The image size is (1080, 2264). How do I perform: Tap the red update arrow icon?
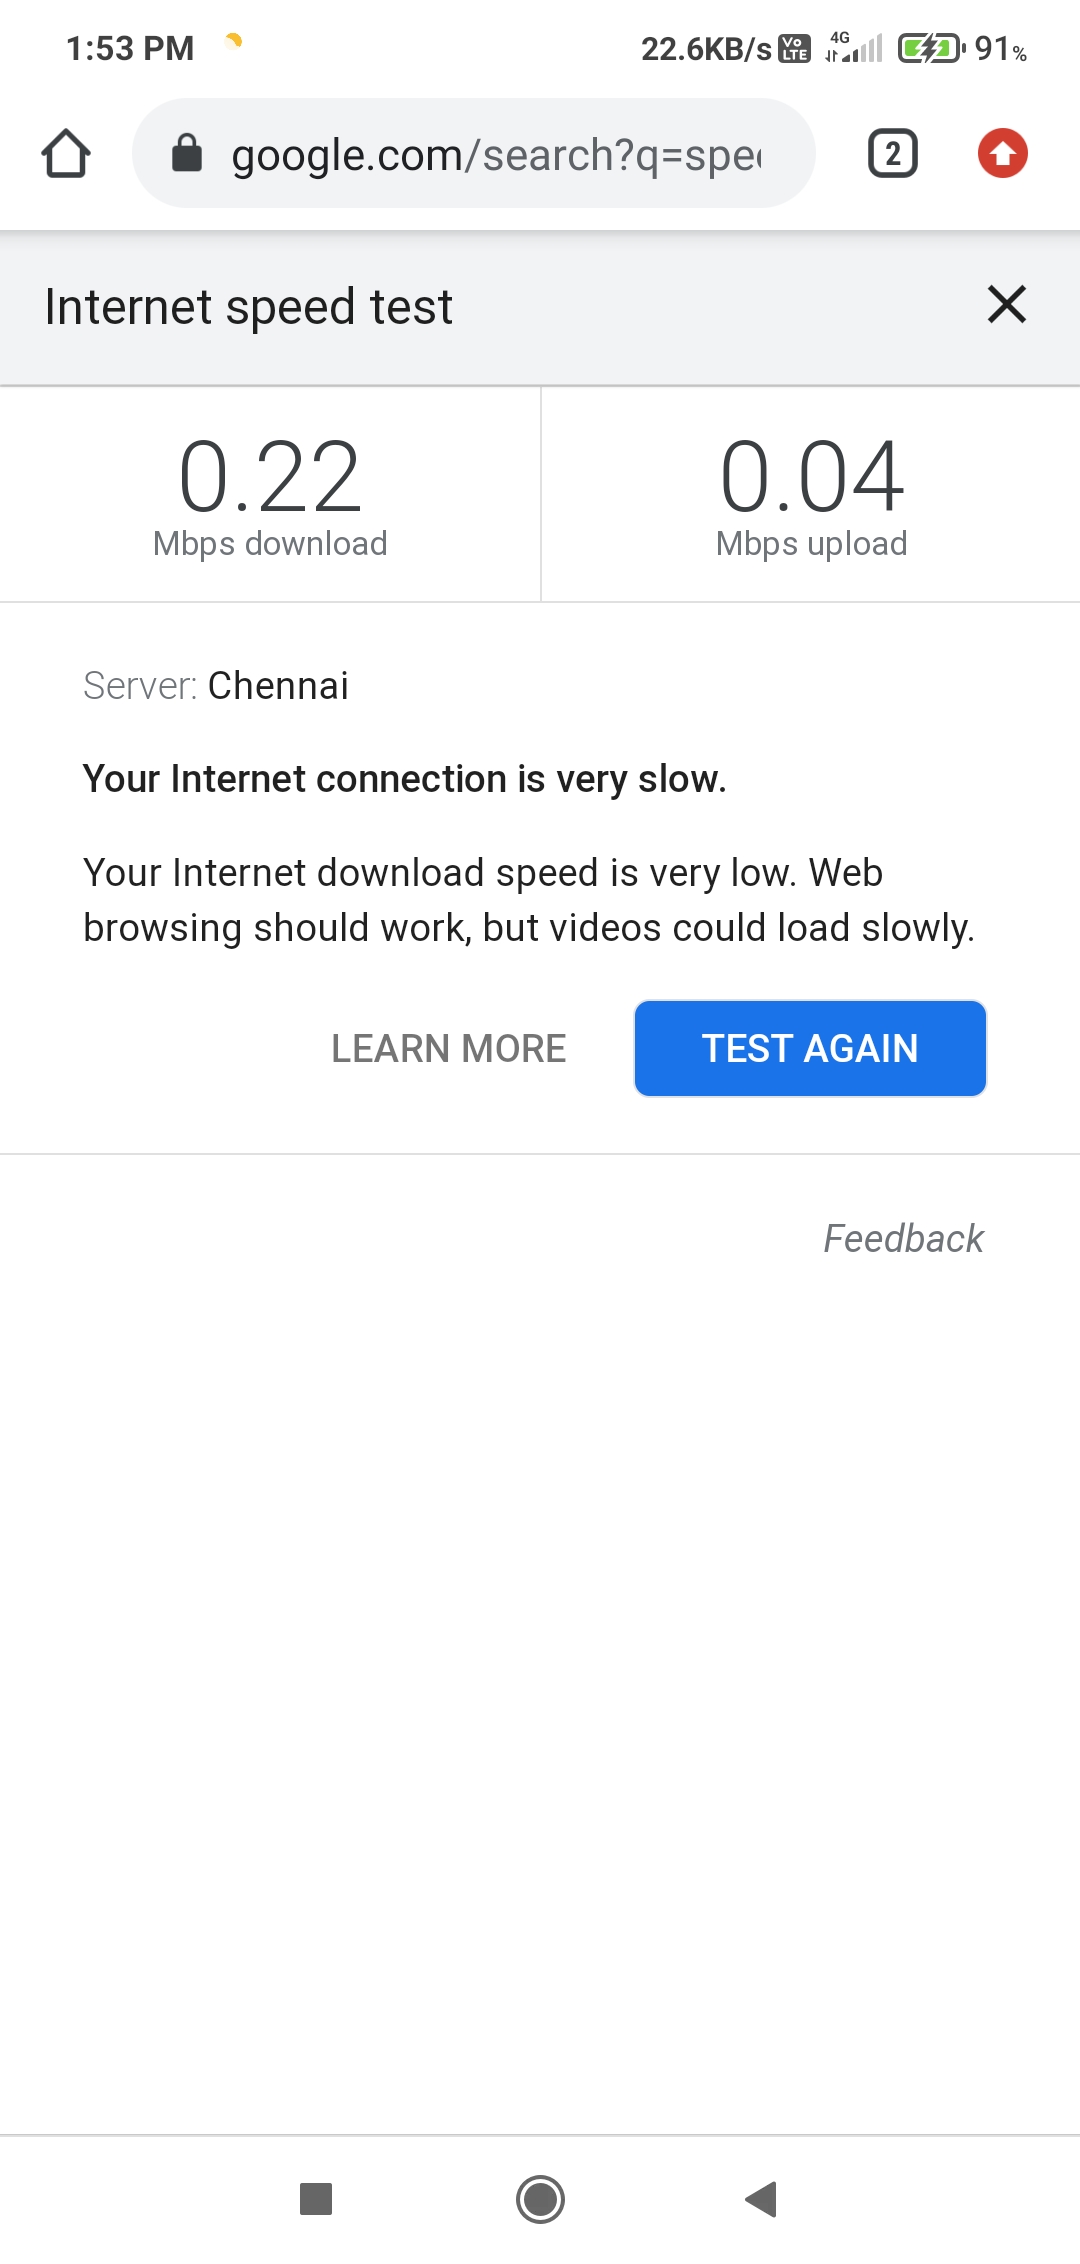(1003, 154)
